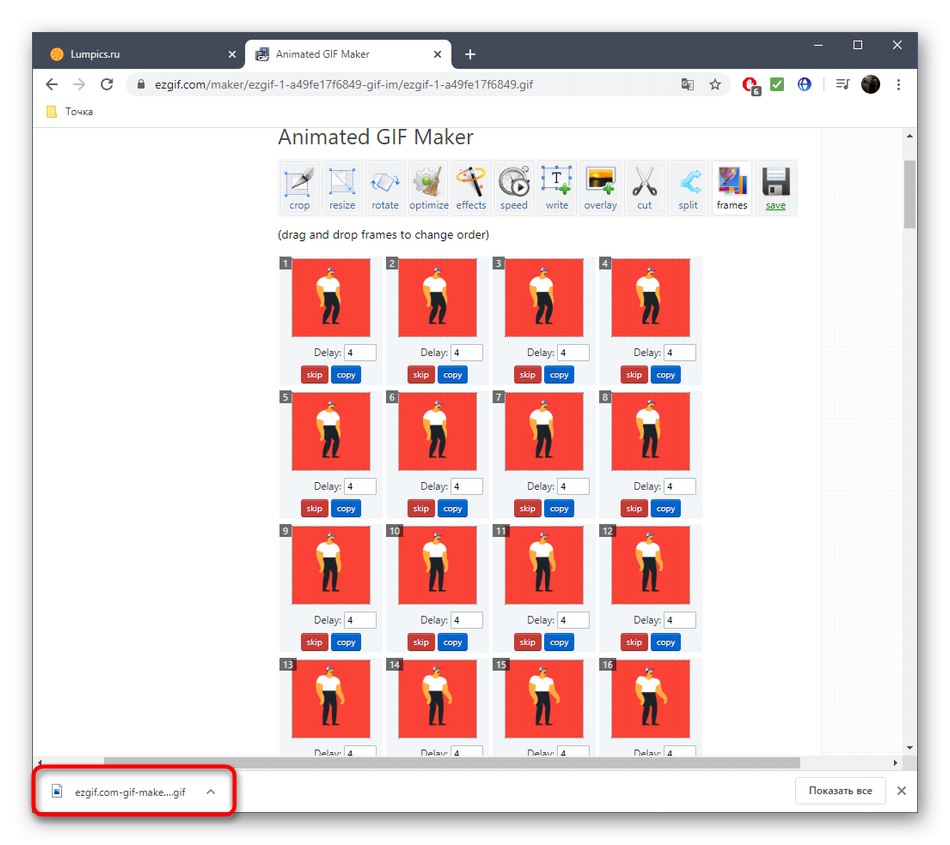Viewport: 950px width, 845px height.
Task: Click the red extension icon with badge 6
Action: [x=751, y=85]
